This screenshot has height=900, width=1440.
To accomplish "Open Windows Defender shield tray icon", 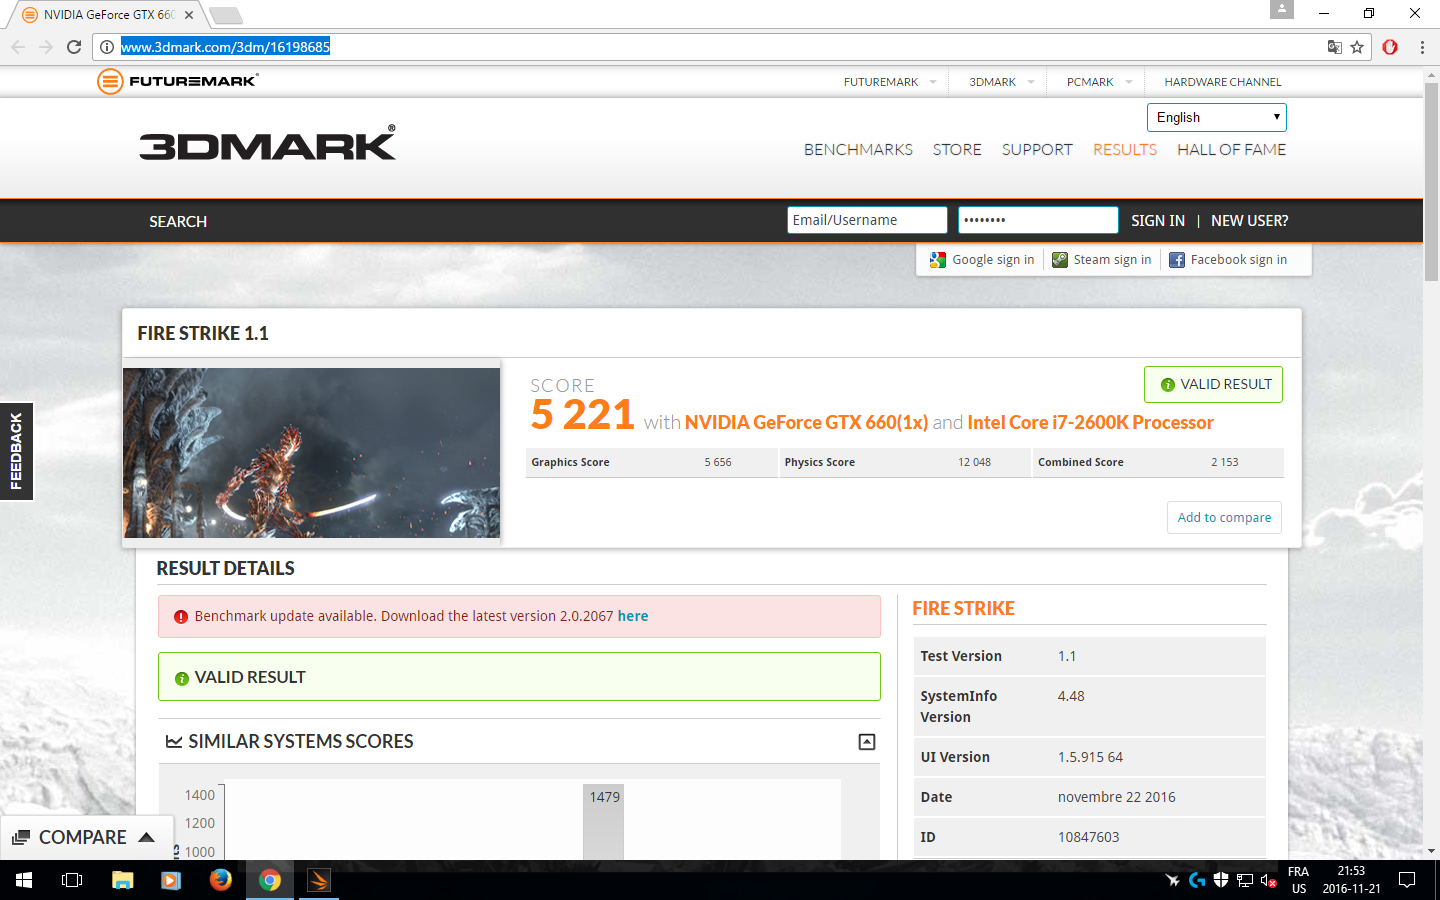I will click(1221, 880).
